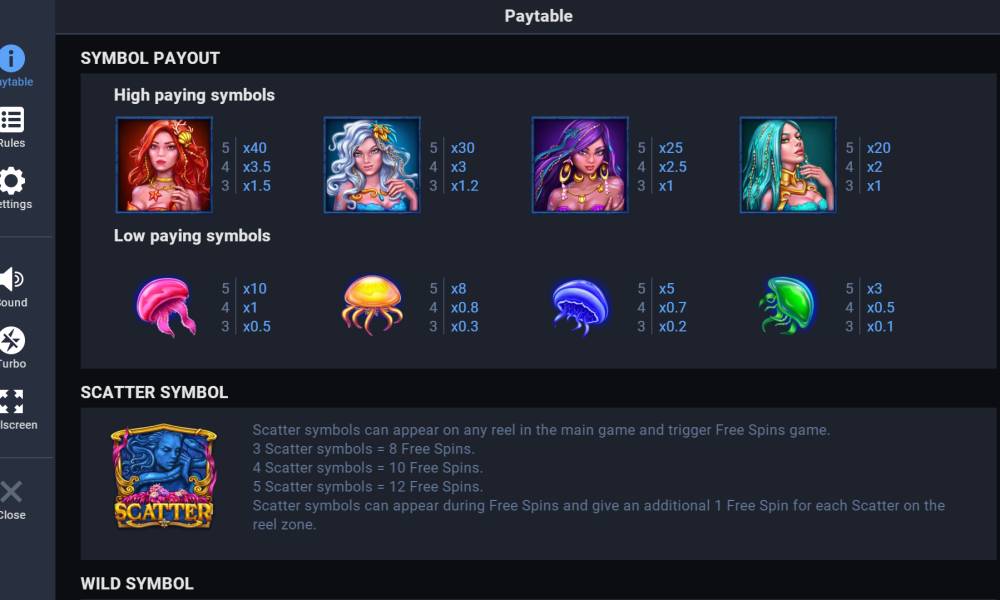1000x600 pixels.
Task: Toggle Turbo mode icon
Action: click(12, 341)
